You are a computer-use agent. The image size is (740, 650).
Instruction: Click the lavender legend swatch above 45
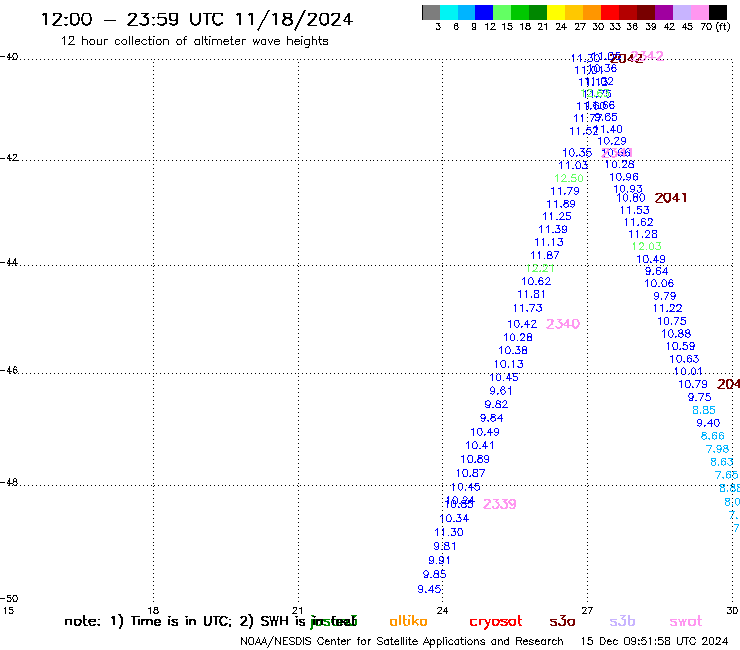[681, 12]
